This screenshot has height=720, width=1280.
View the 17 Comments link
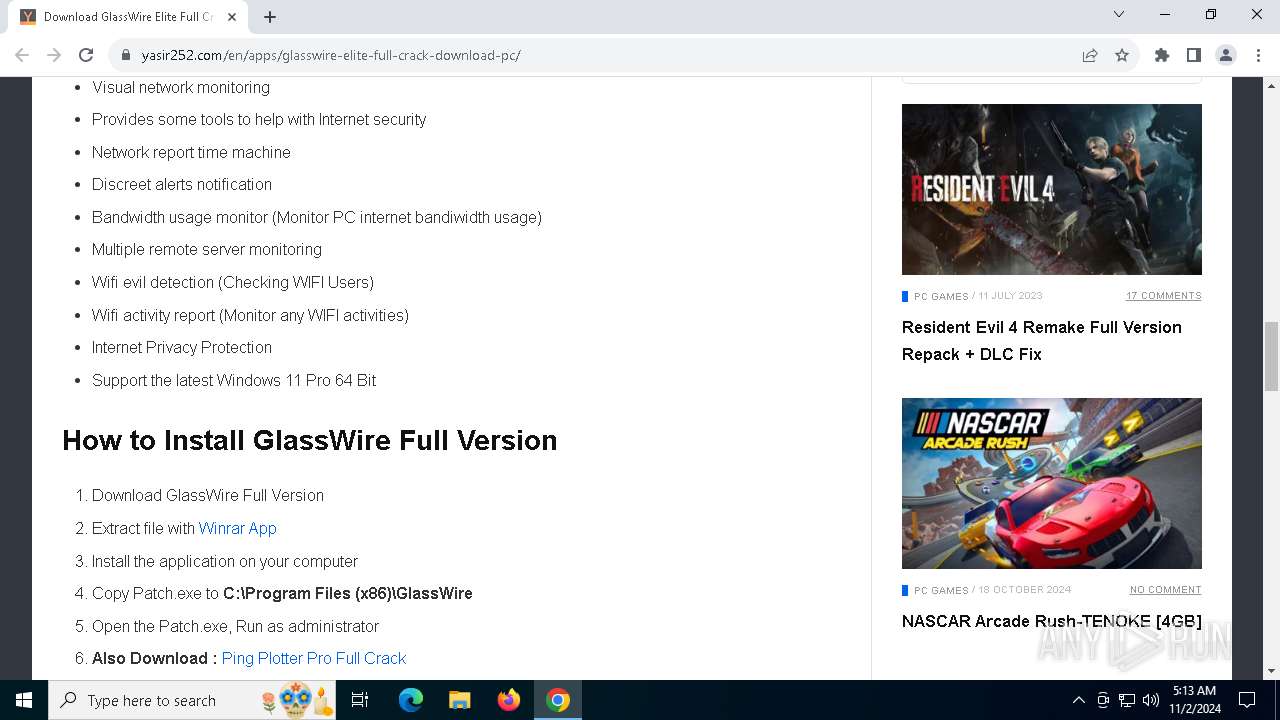(x=1164, y=296)
